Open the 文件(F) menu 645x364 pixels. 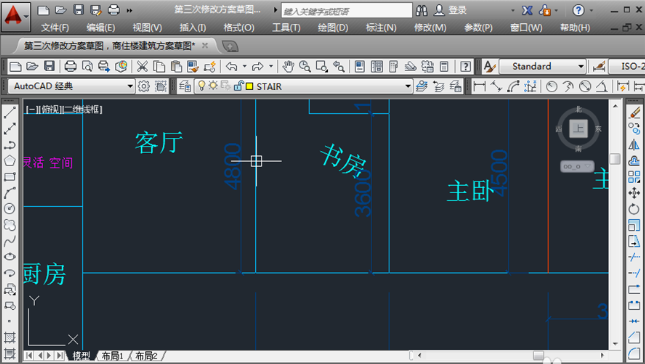(x=55, y=28)
